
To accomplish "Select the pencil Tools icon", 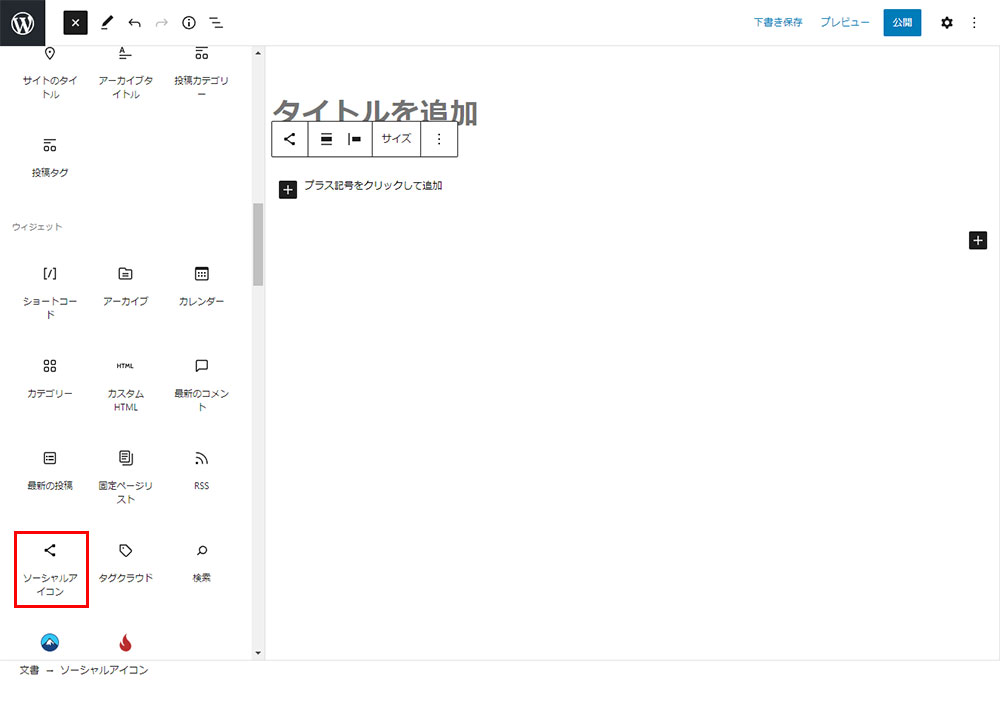I will click(107, 22).
